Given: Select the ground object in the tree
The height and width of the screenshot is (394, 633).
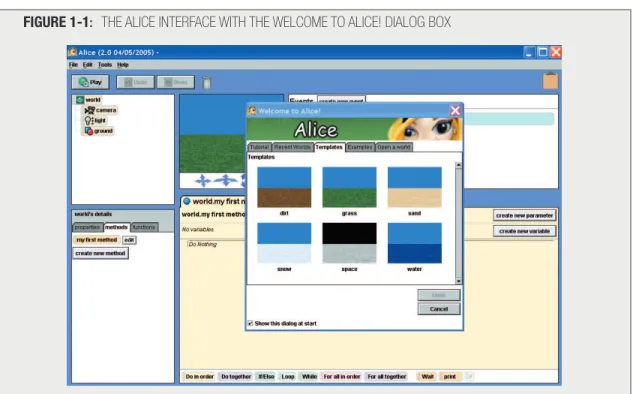Looking at the screenshot, I should pyautogui.click(x=99, y=131).
